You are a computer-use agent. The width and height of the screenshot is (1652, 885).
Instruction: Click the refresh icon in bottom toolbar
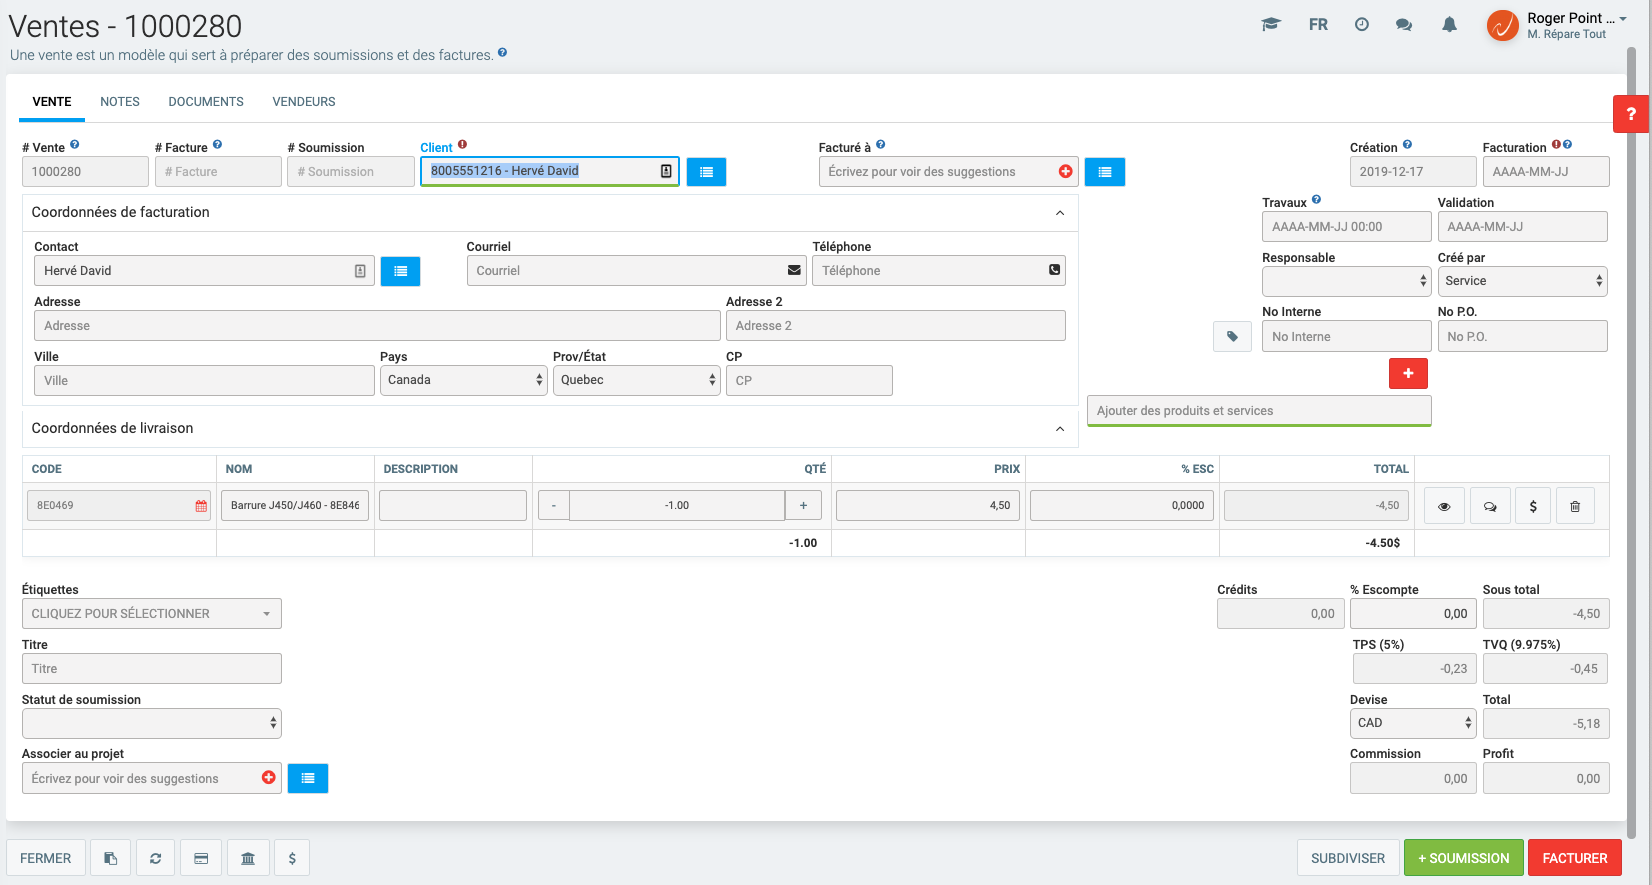pos(156,858)
